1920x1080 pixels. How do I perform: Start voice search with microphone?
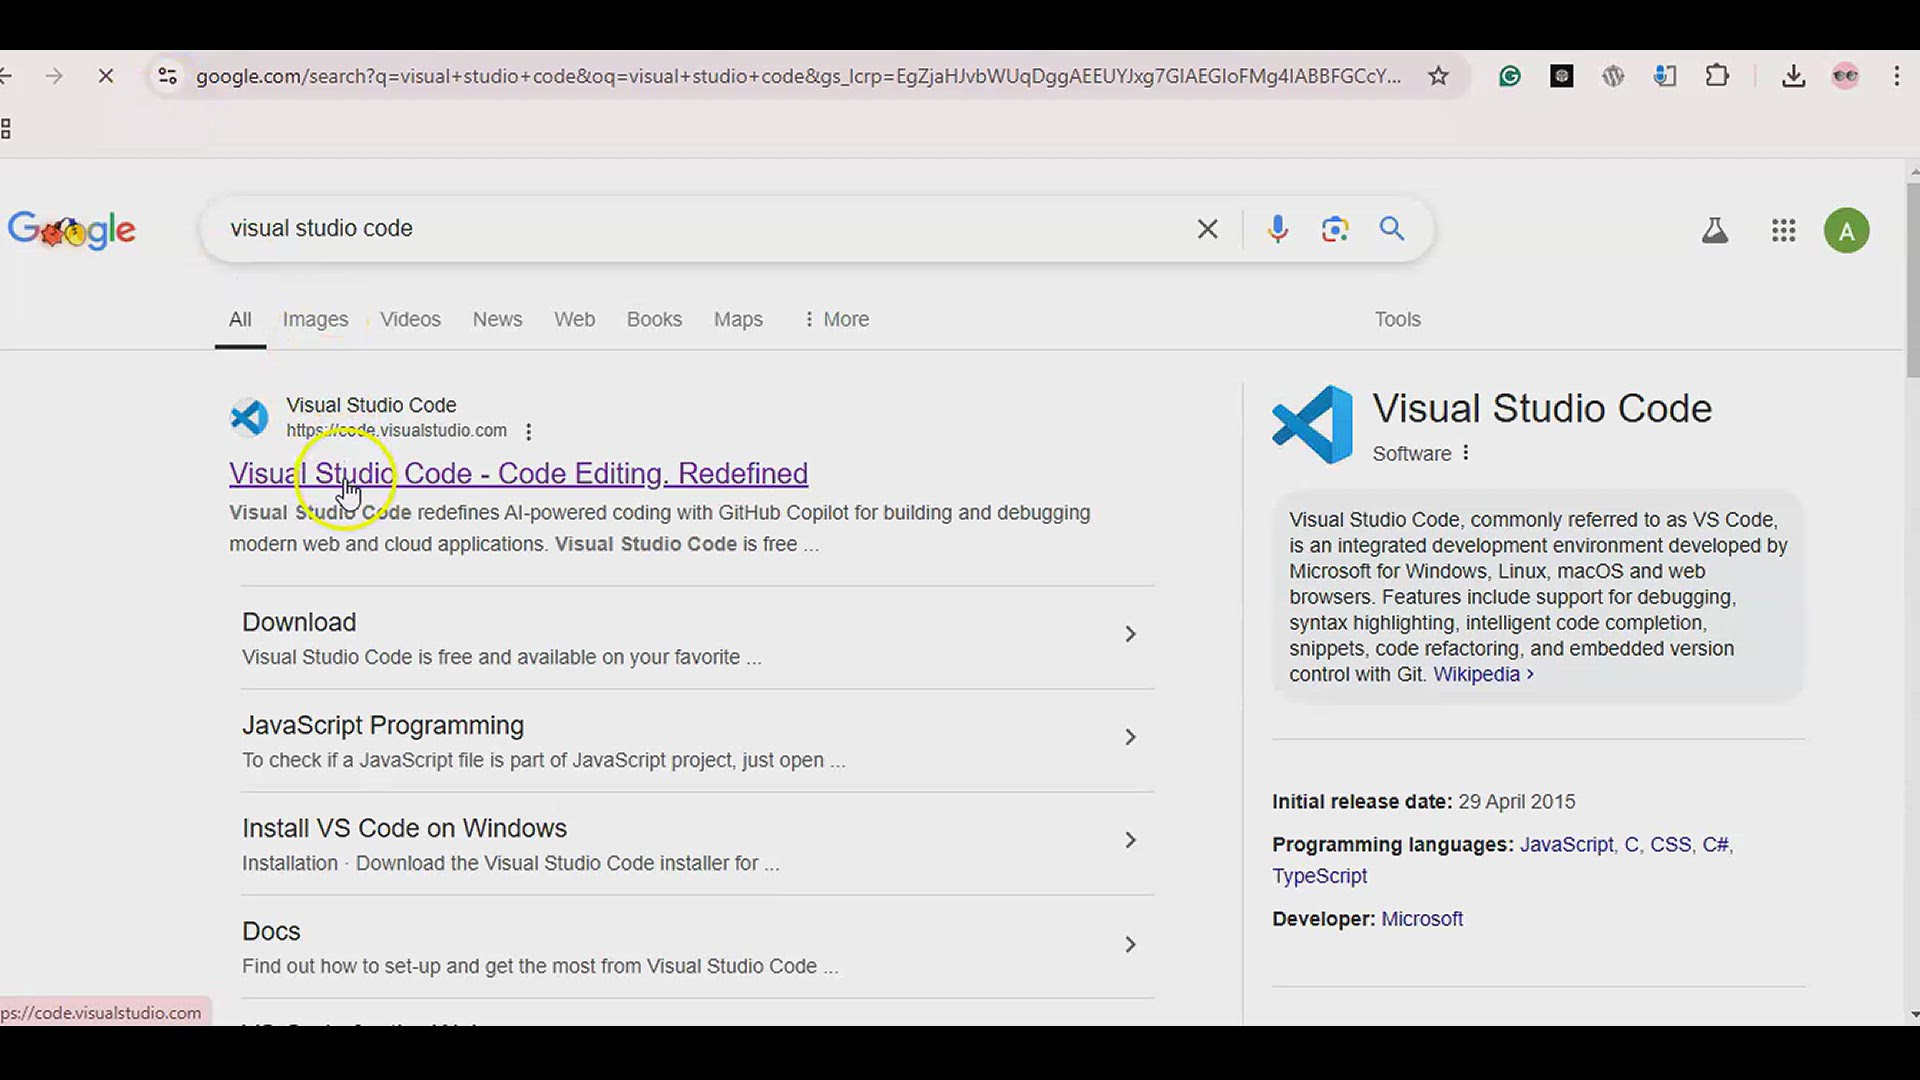(x=1277, y=229)
